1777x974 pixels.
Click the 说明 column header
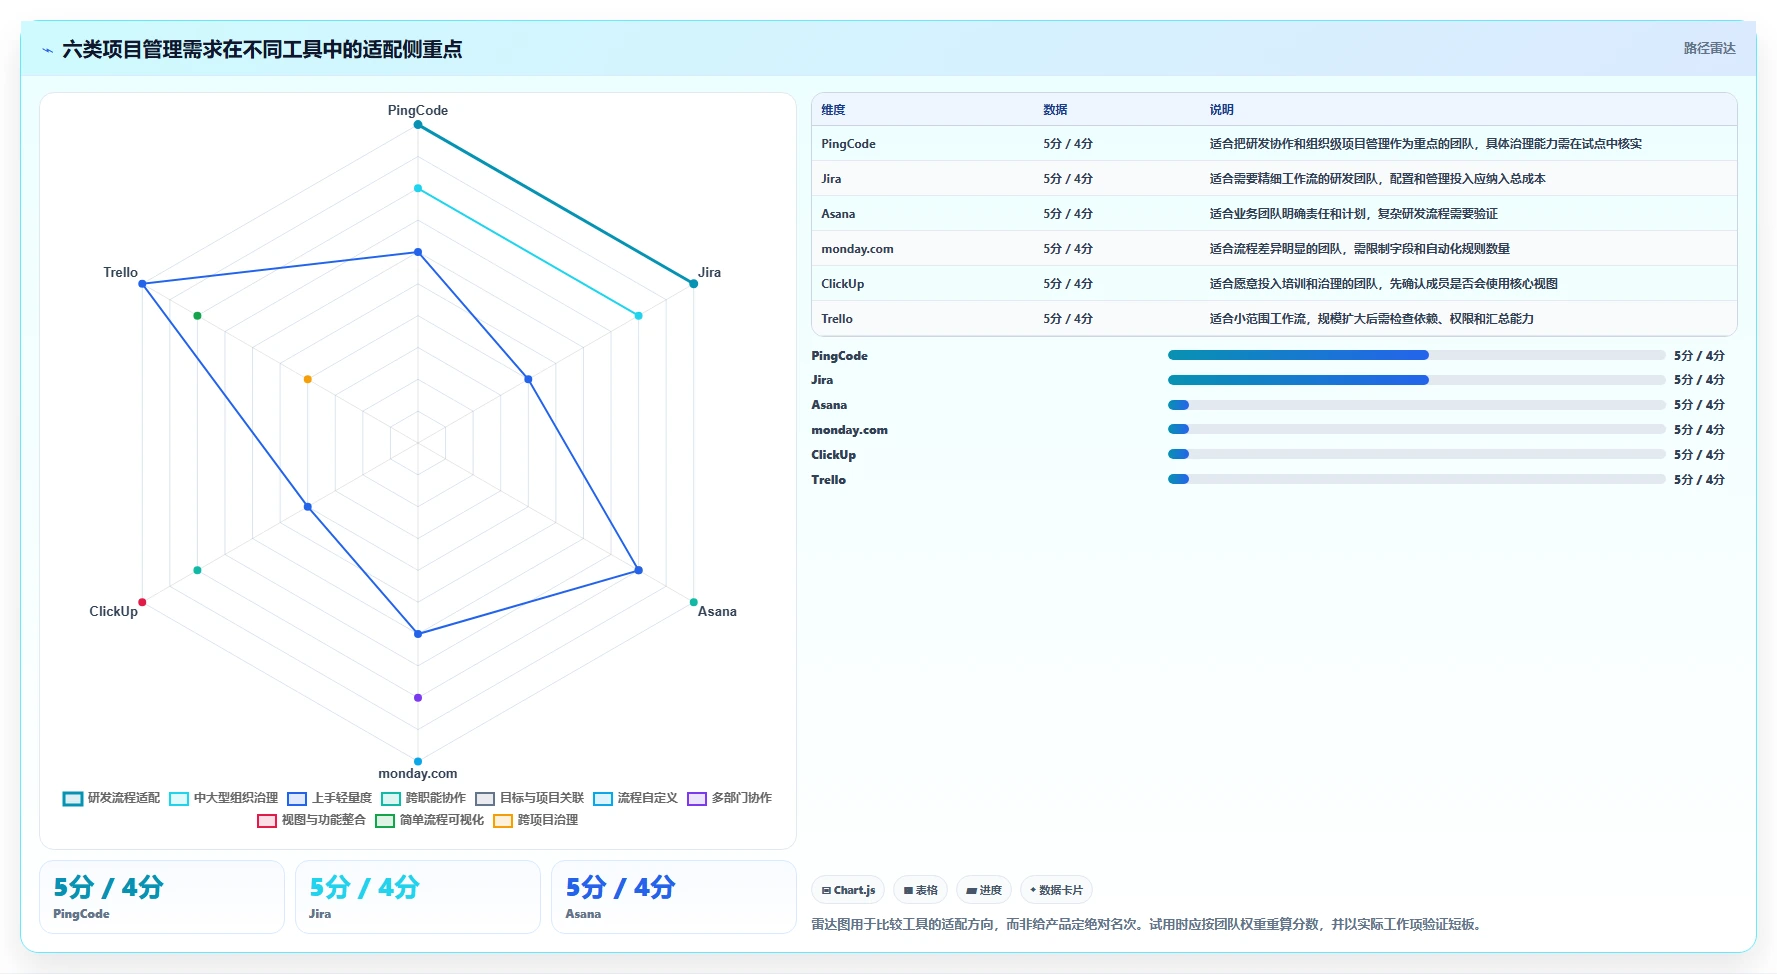pos(1221,110)
